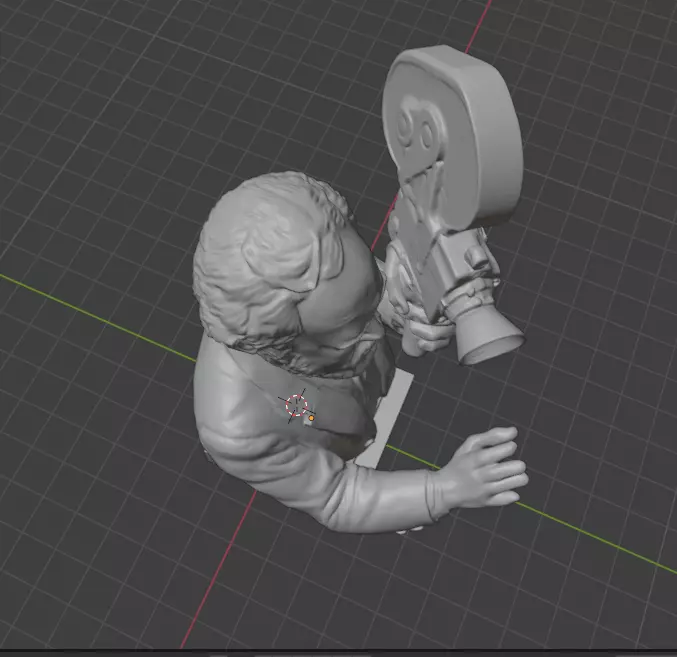Click the orange object origin dot
Screen dimensions: 677x657
311,418
